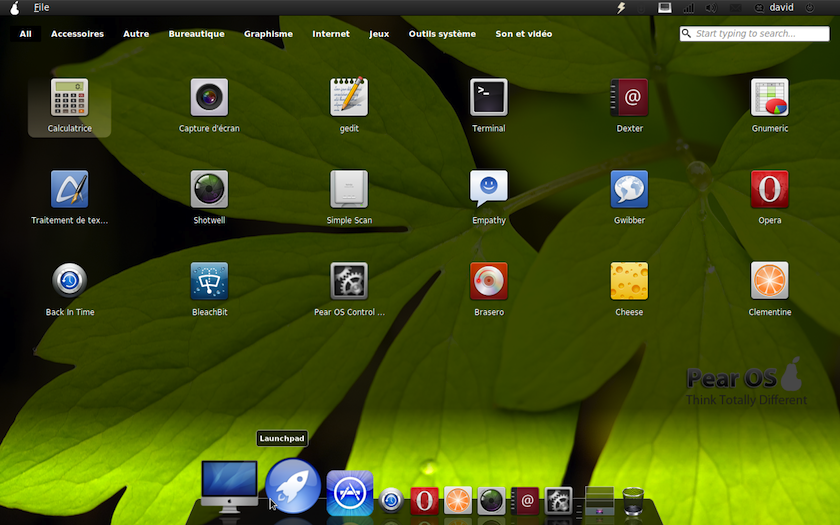Switch to the Son et vidéo category

pyautogui.click(x=523, y=34)
